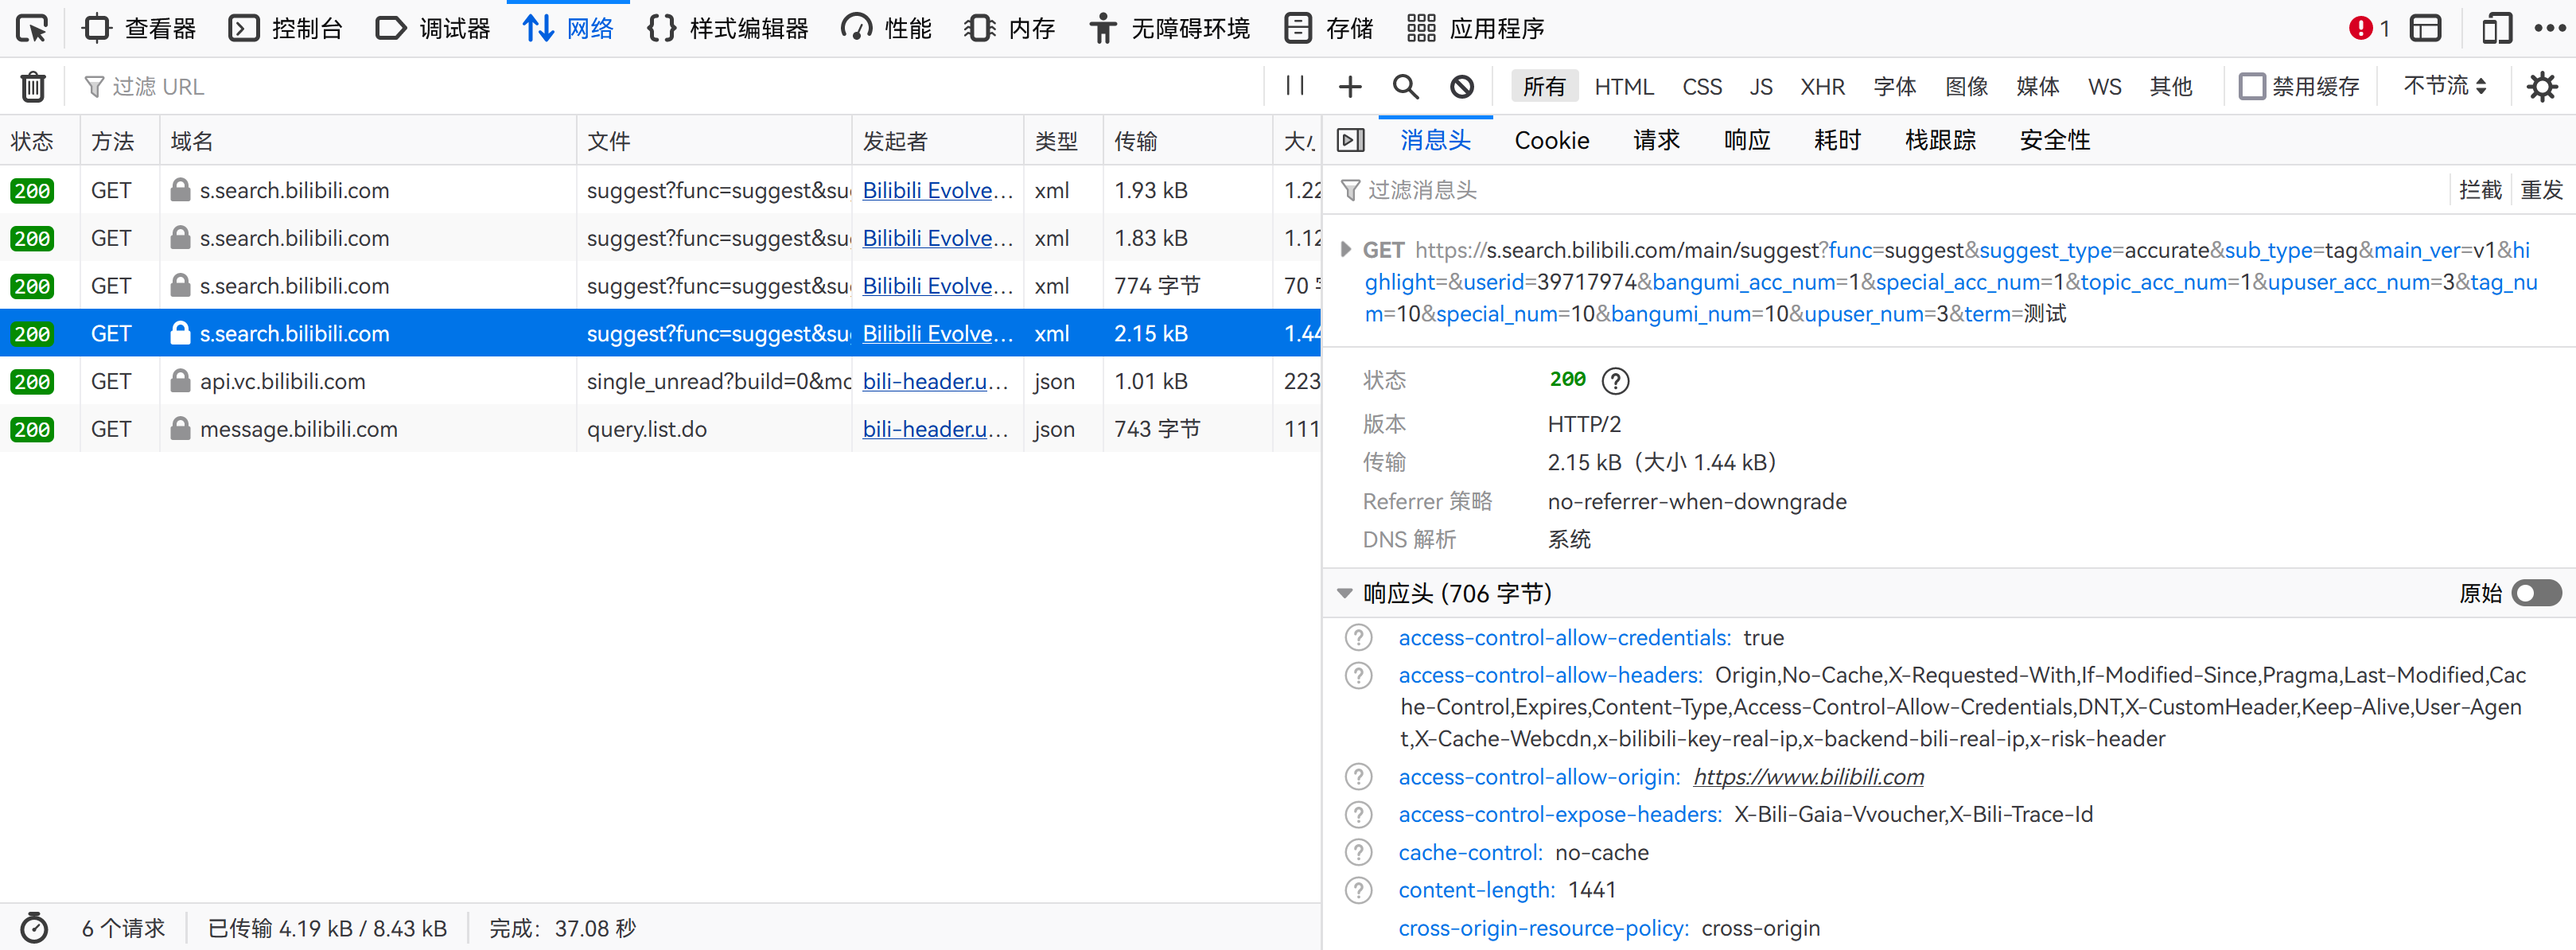This screenshot has height=950, width=2576.
Task: Open the 存储 panel
Action: click(1327, 27)
